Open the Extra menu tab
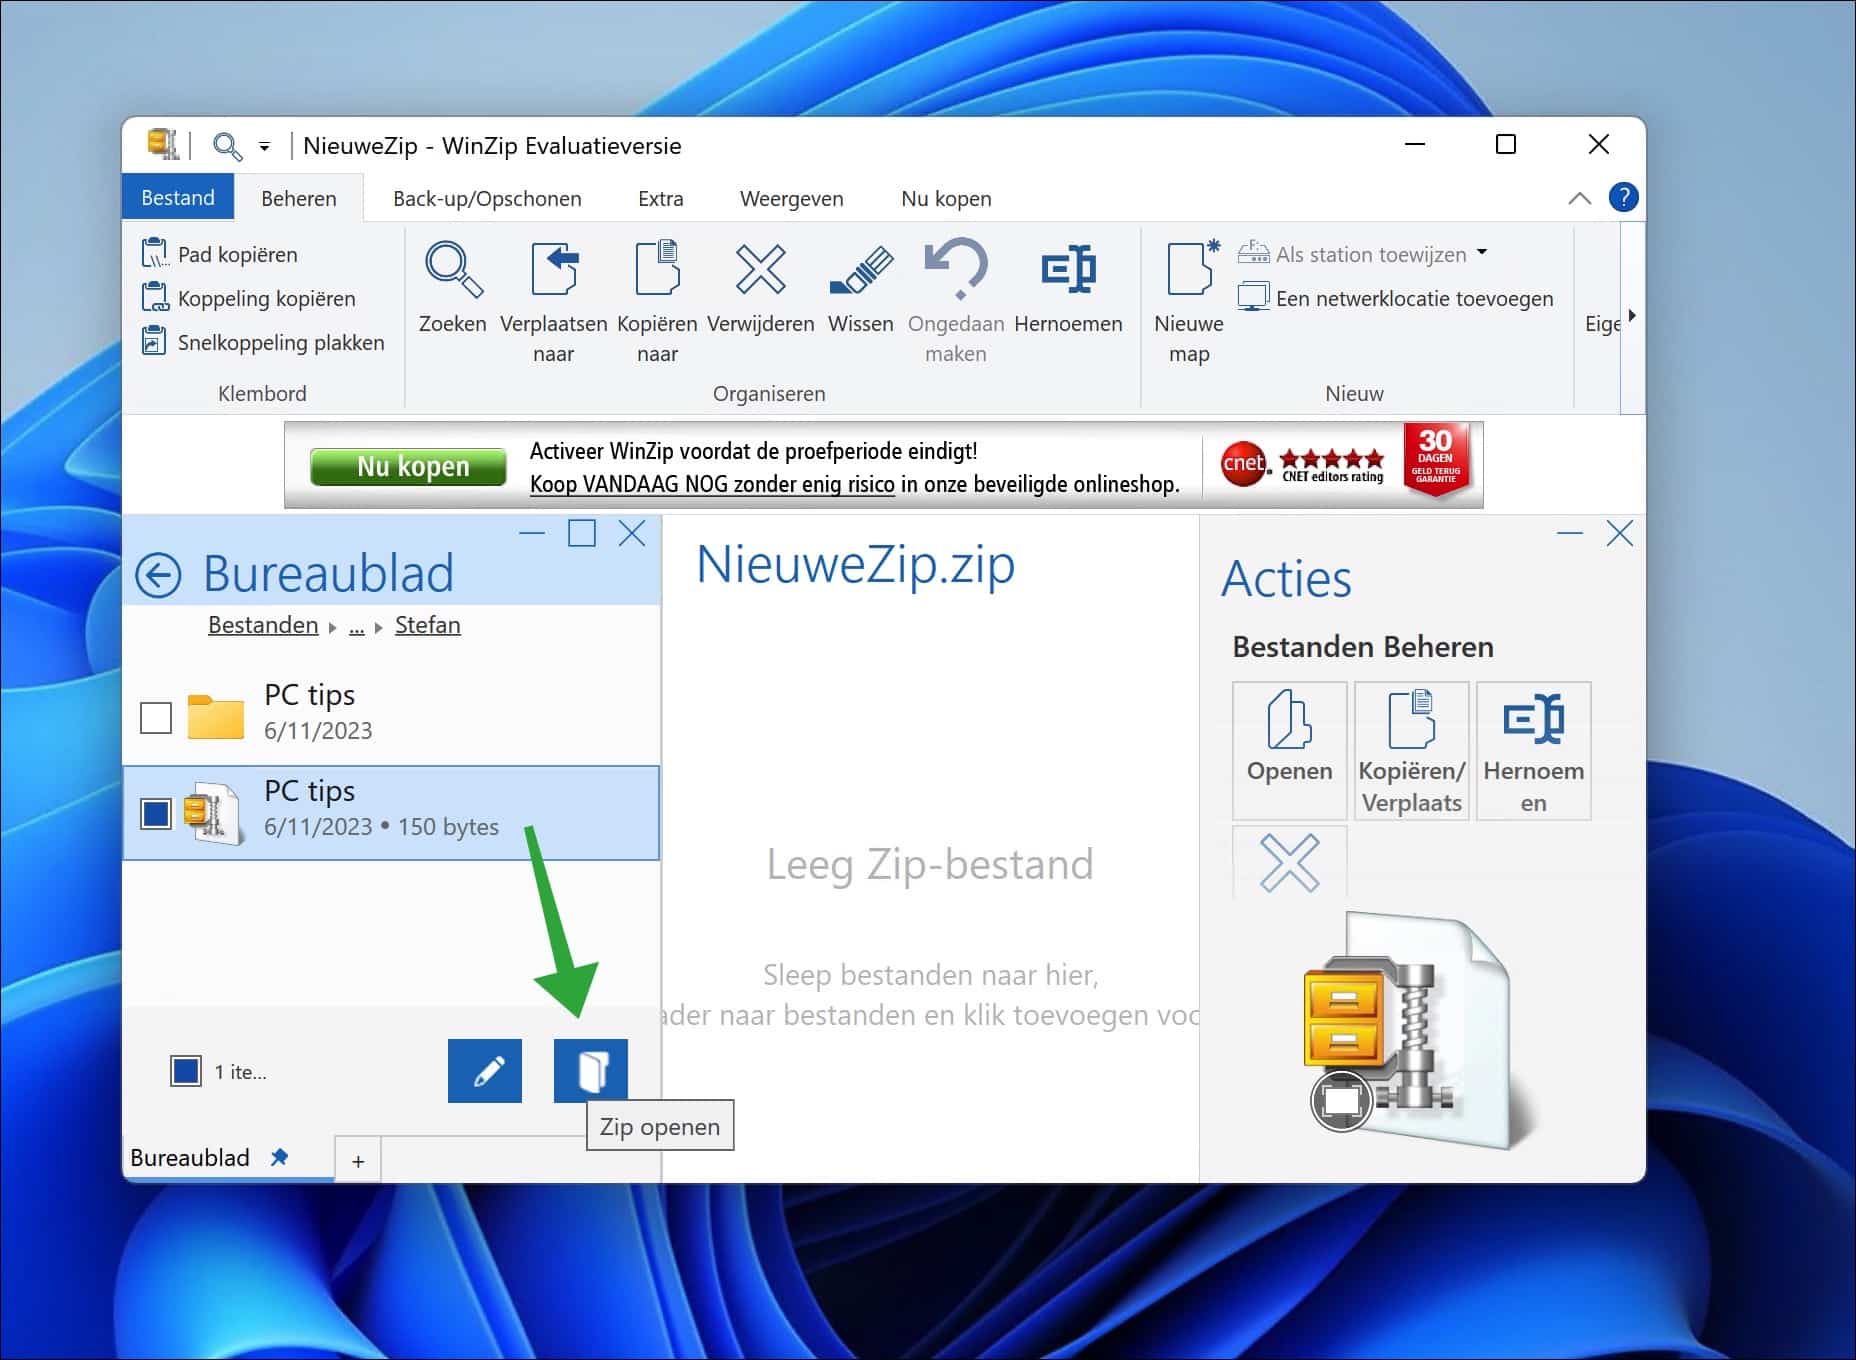 point(660,197)
